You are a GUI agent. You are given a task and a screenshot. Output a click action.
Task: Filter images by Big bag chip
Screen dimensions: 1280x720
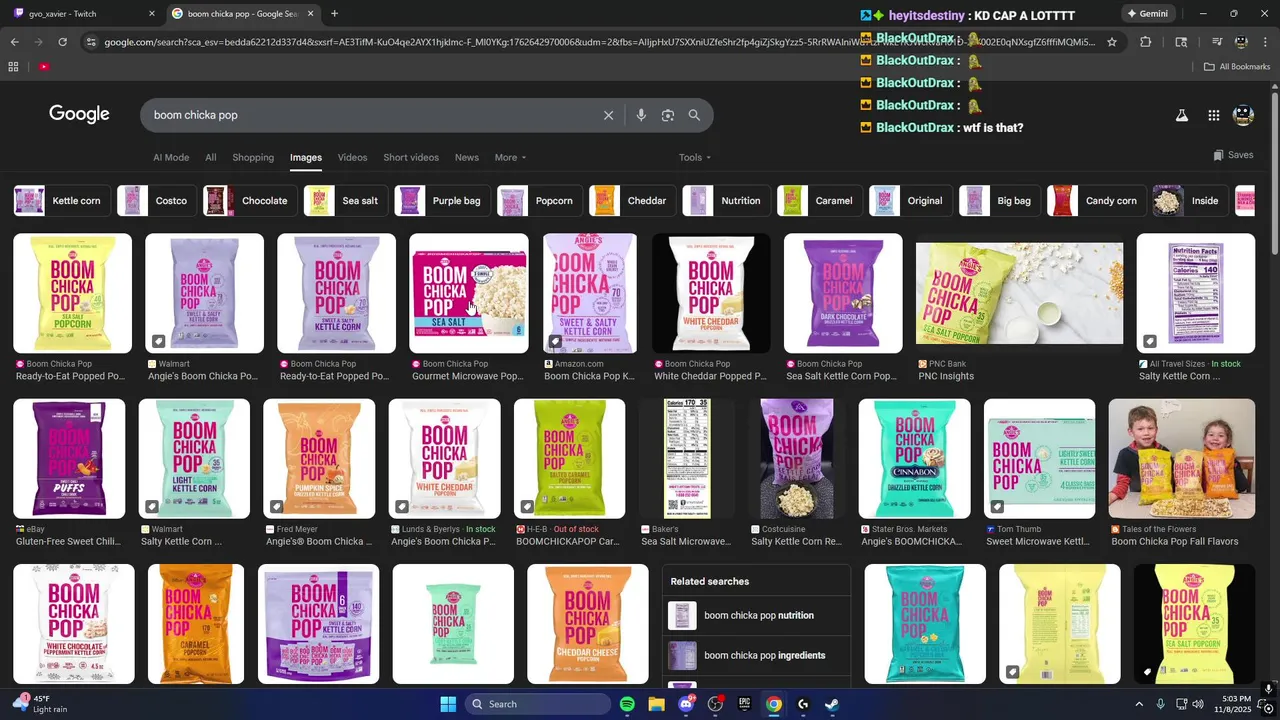click(x=999, y=200)
